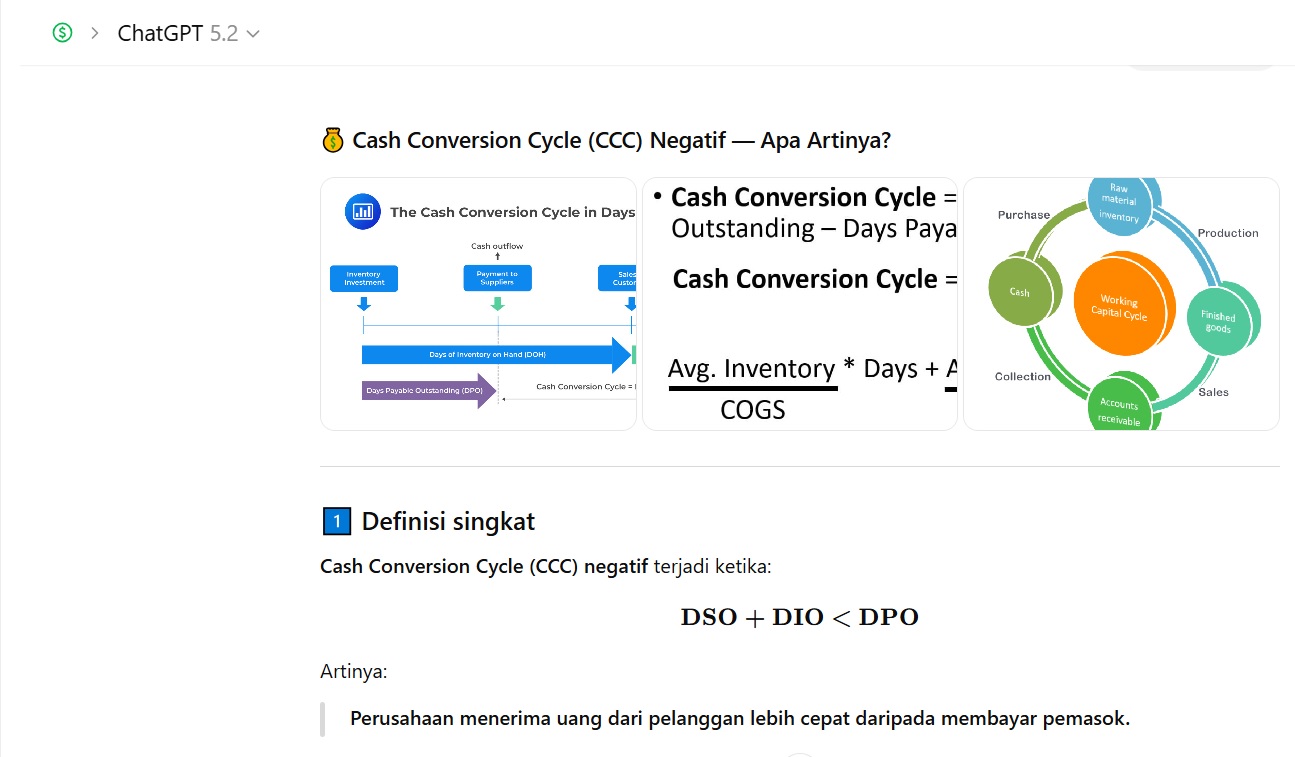Viewport: 1295px width, 757px height.
Task: Click the green Cash circle in diagram
Action: point(1020,292)
